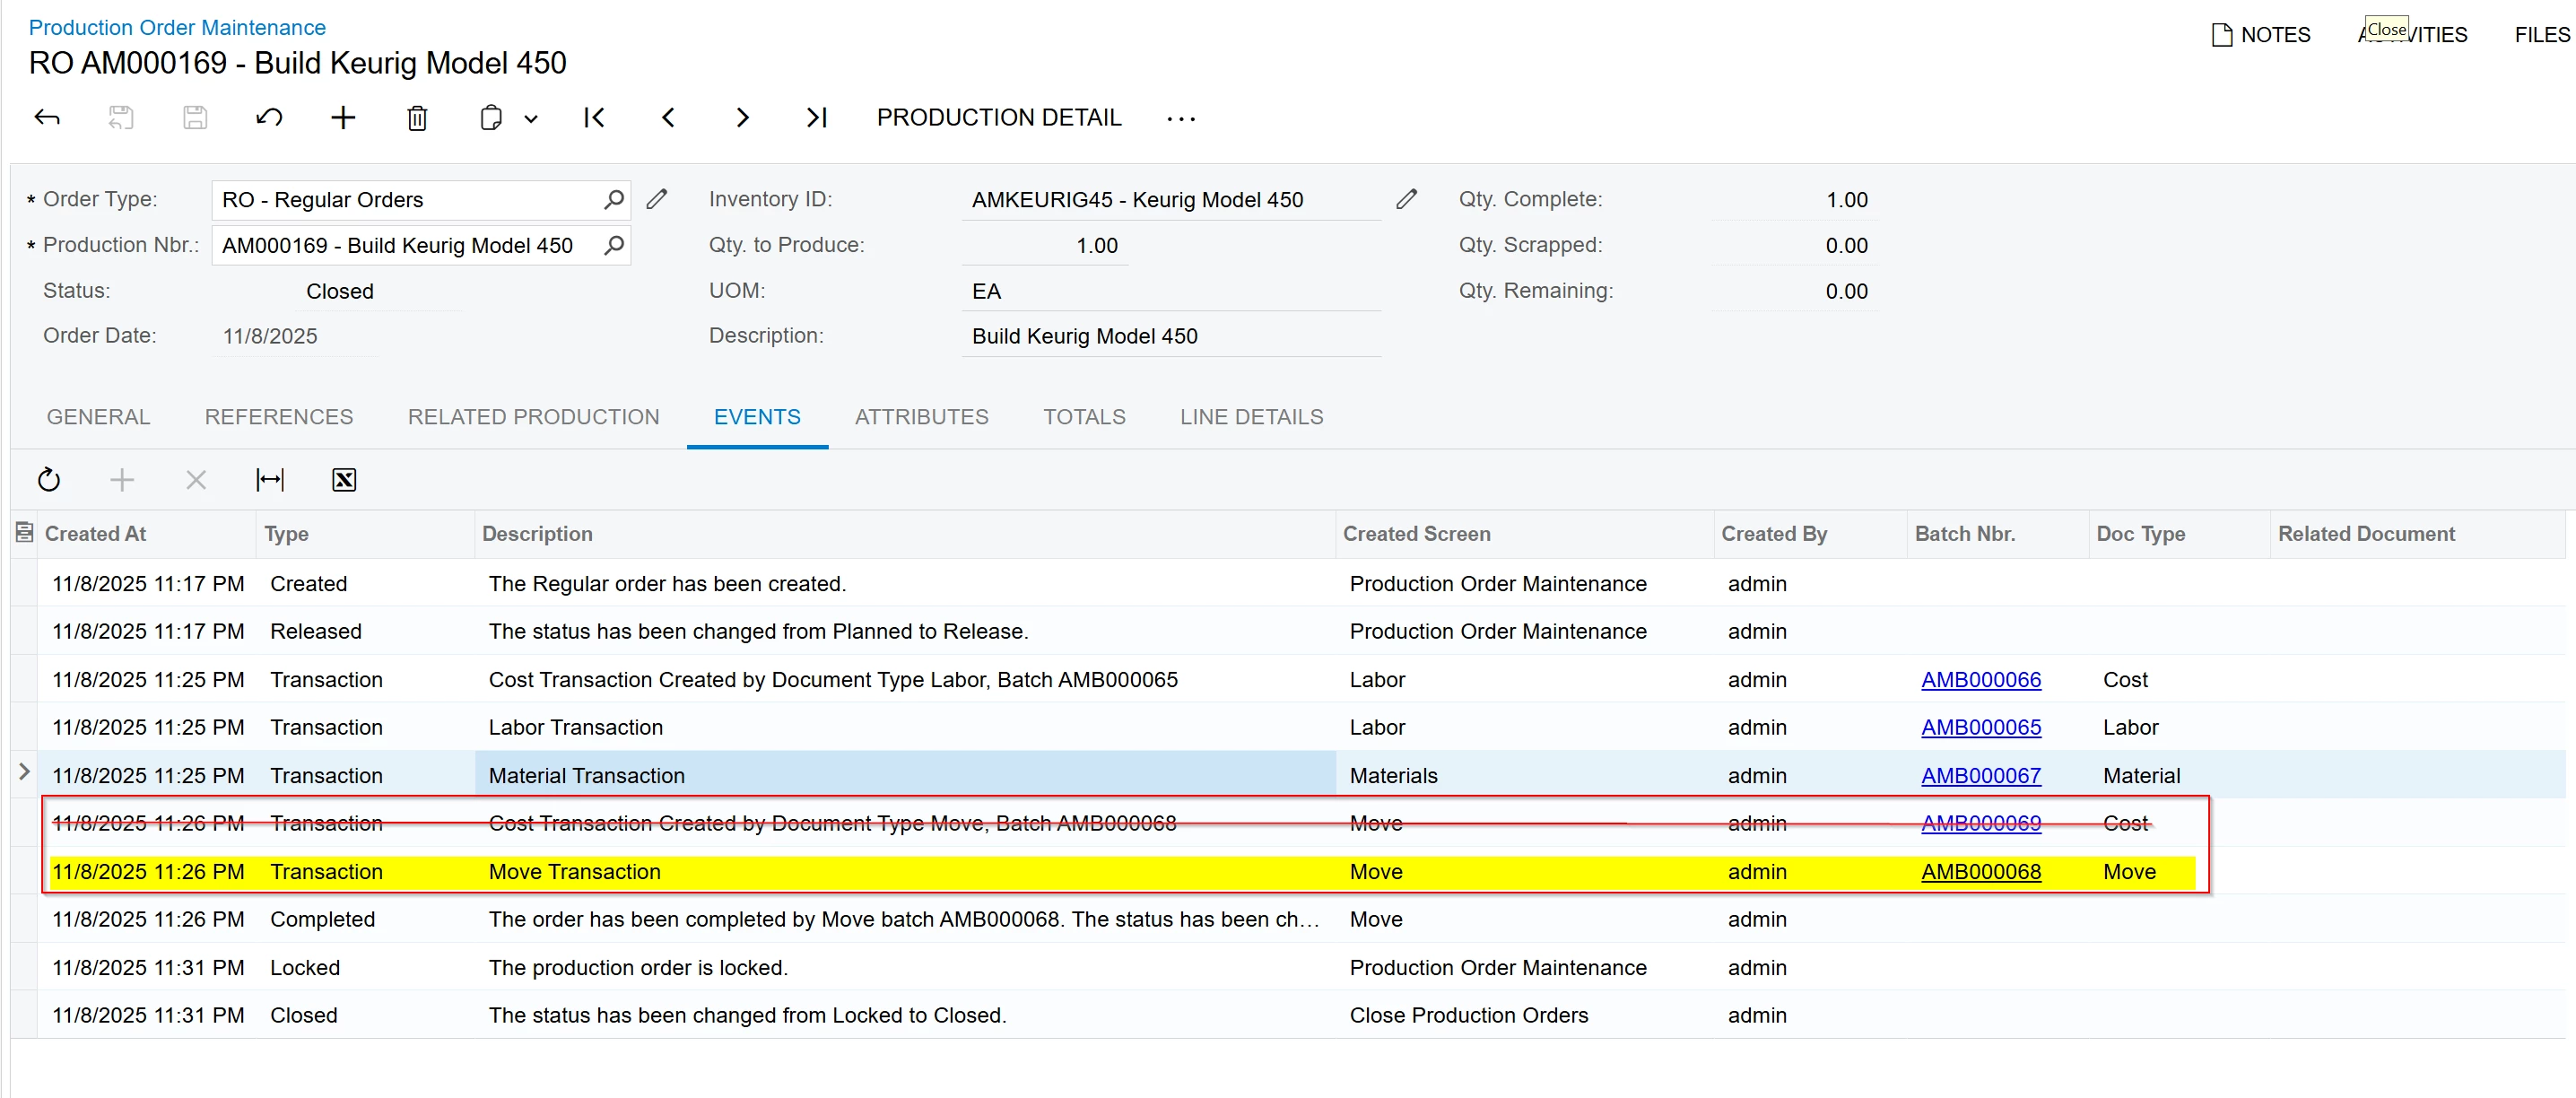Click the fit columns icon
Screen dimensions: 2576x1098
tap(270, 480)
